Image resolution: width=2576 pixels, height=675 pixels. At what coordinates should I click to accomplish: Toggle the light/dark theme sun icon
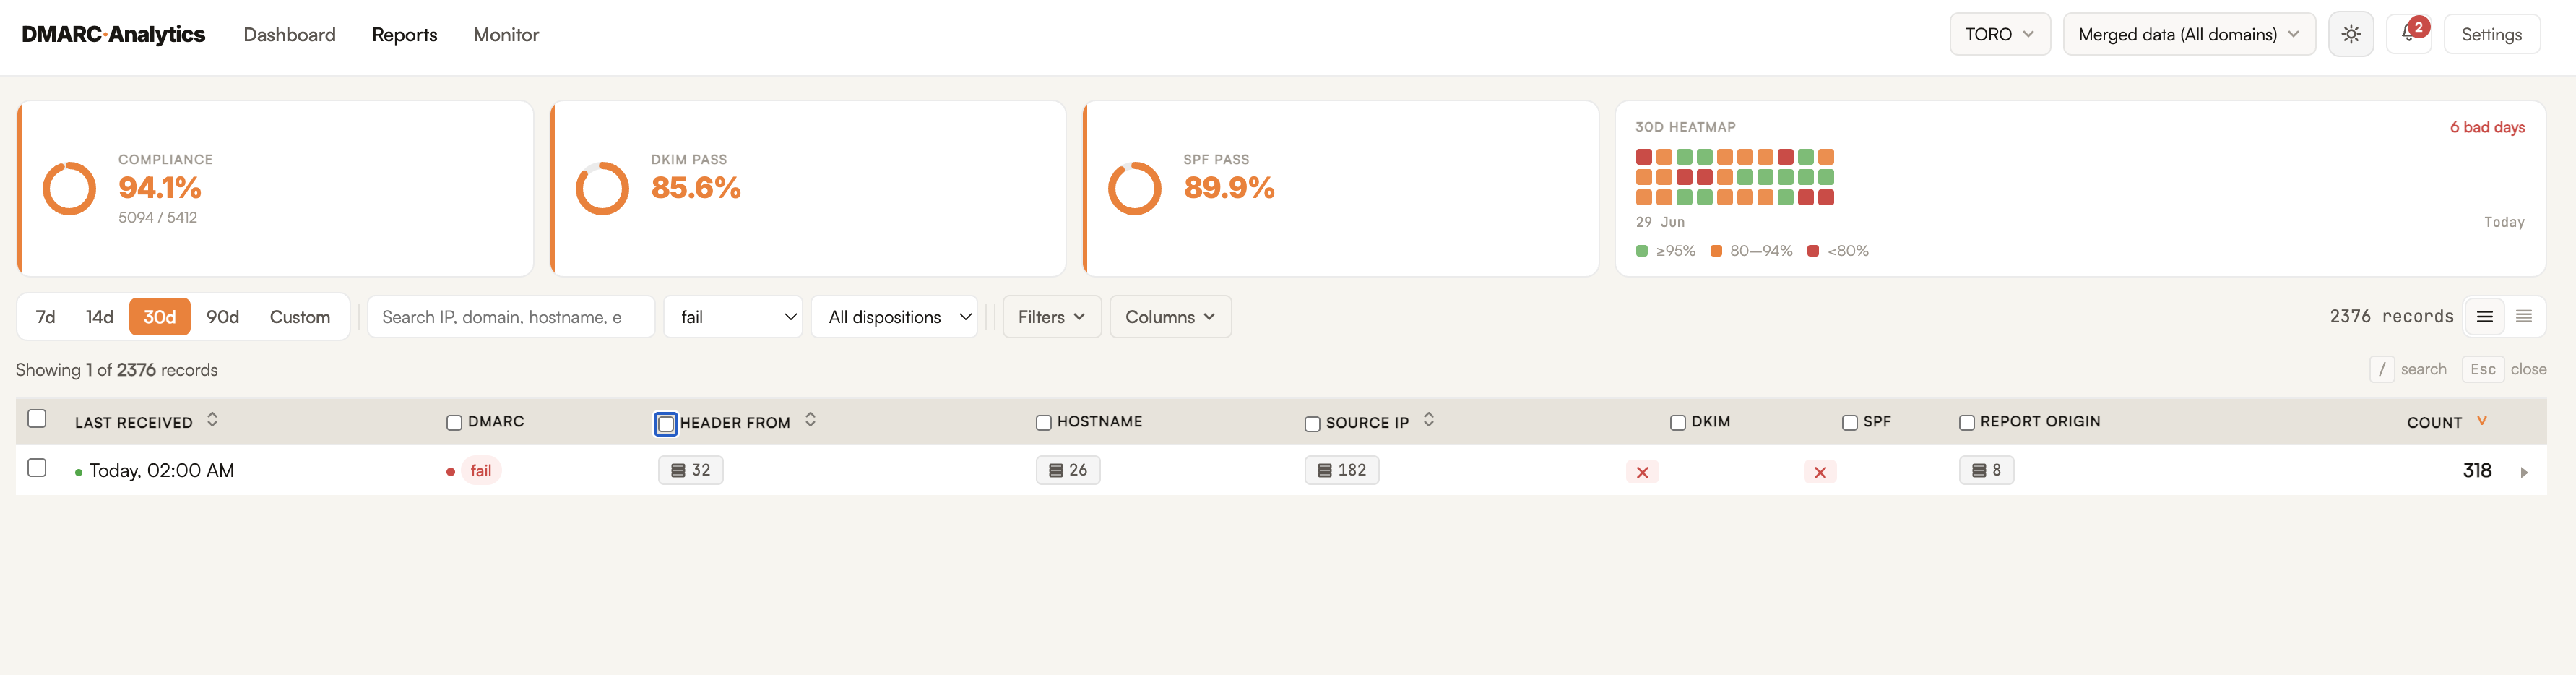2350,35
